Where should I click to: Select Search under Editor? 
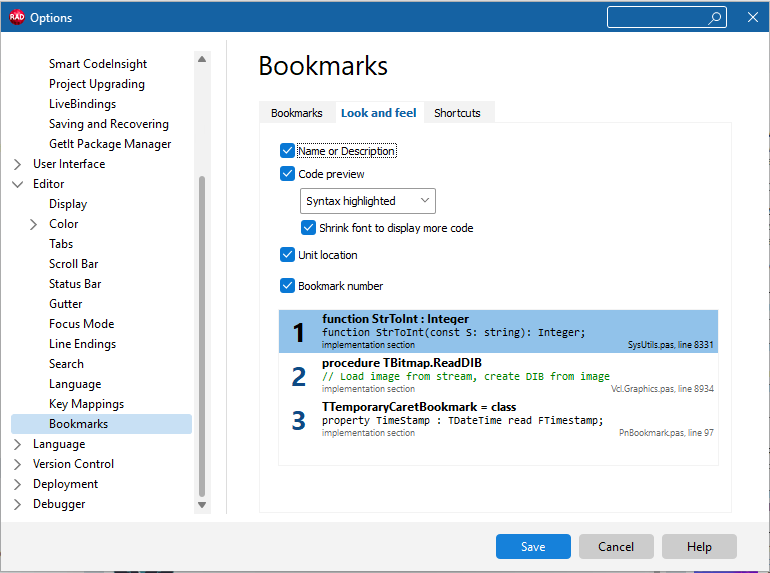tap(66, 364)
